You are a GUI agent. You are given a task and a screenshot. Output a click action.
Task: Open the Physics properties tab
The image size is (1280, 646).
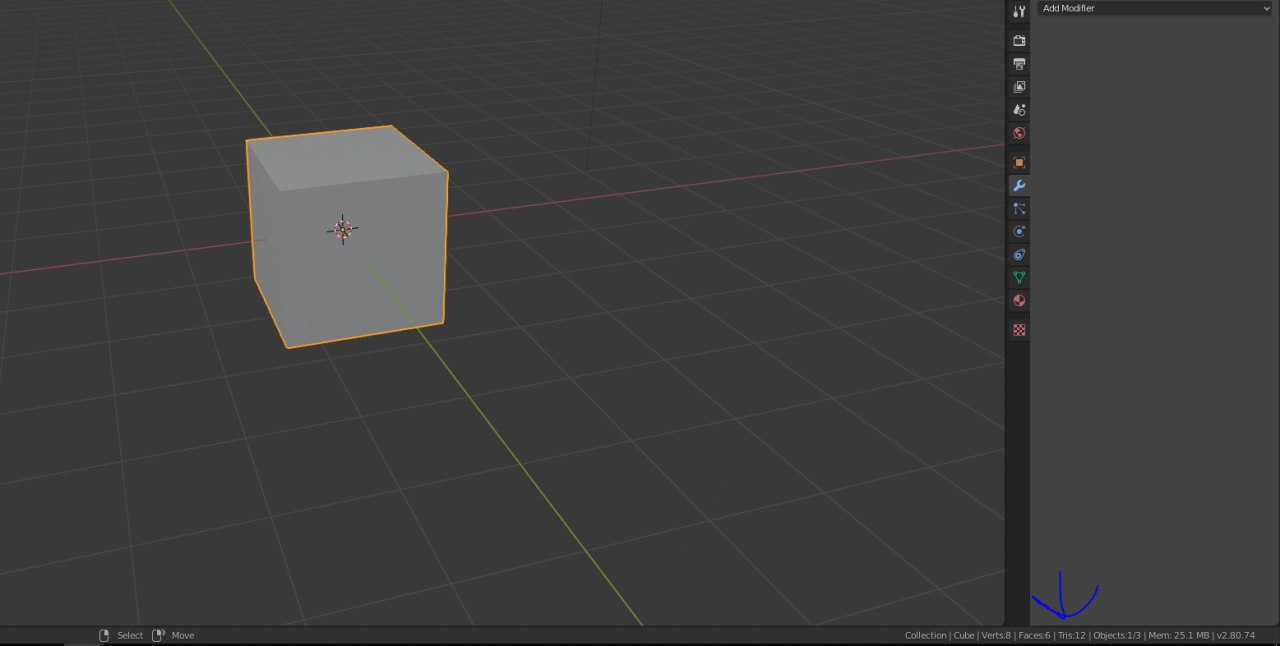[1019, 231]
